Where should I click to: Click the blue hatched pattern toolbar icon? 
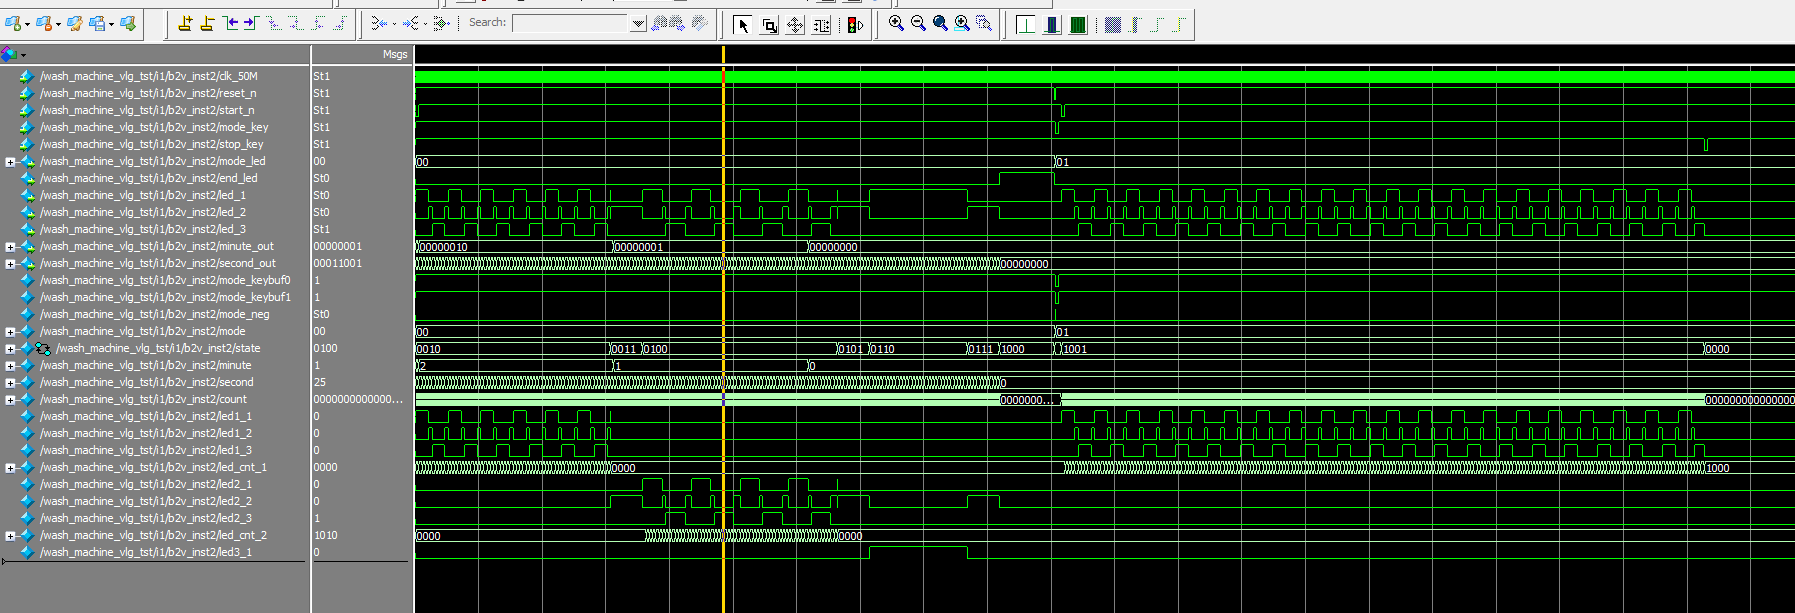pos(1112,24)
